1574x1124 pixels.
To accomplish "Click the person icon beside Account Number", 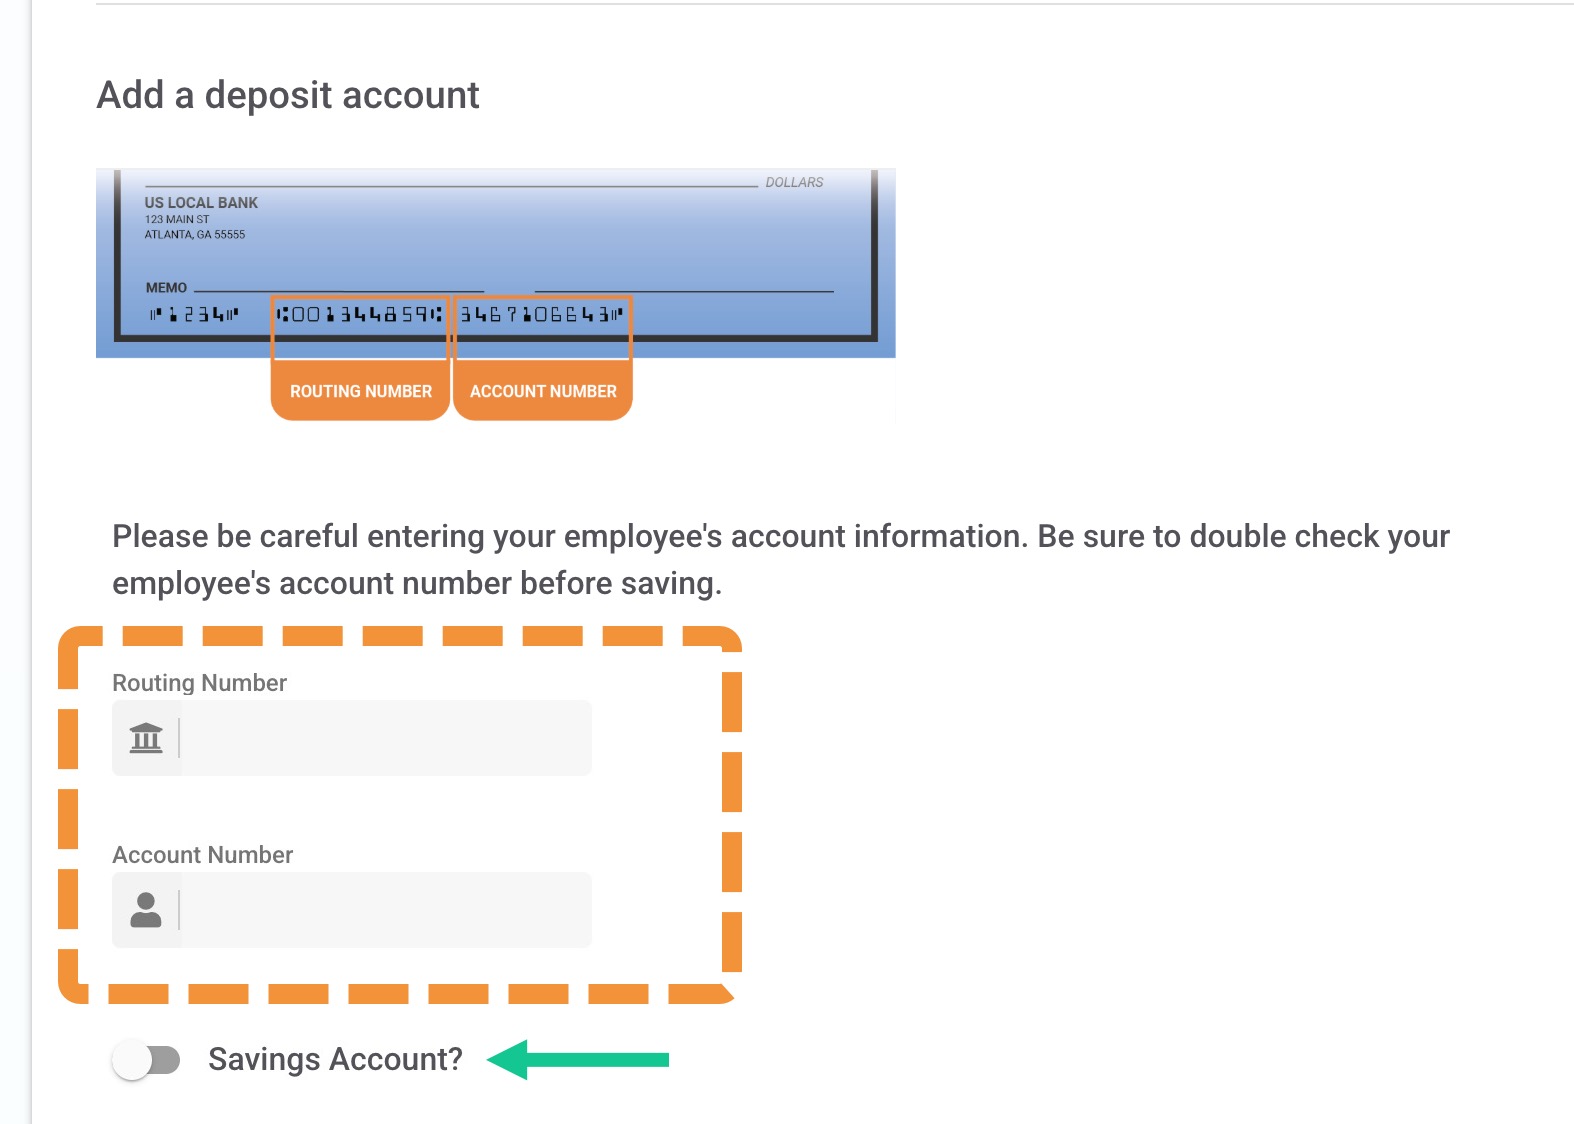I will (x=146, y=910).
